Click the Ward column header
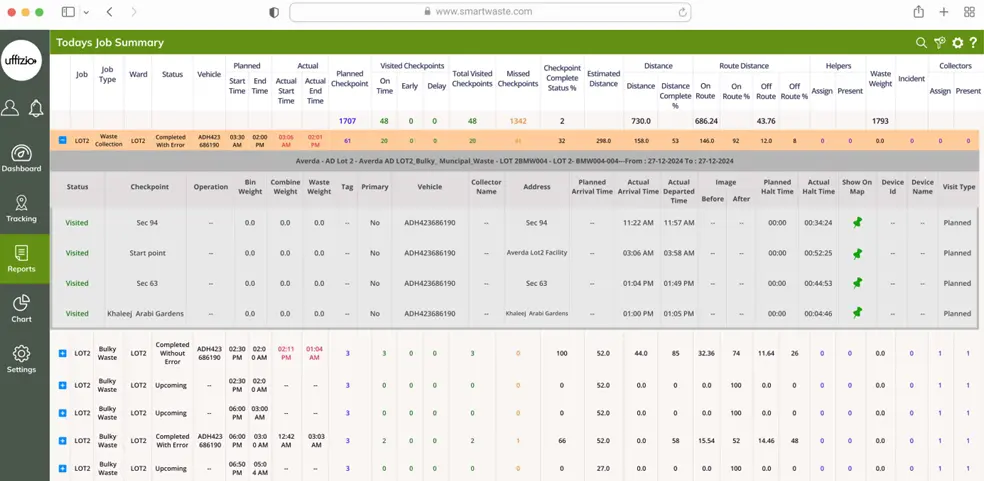The height and width of the screenshot is (481, 984). 138,74
